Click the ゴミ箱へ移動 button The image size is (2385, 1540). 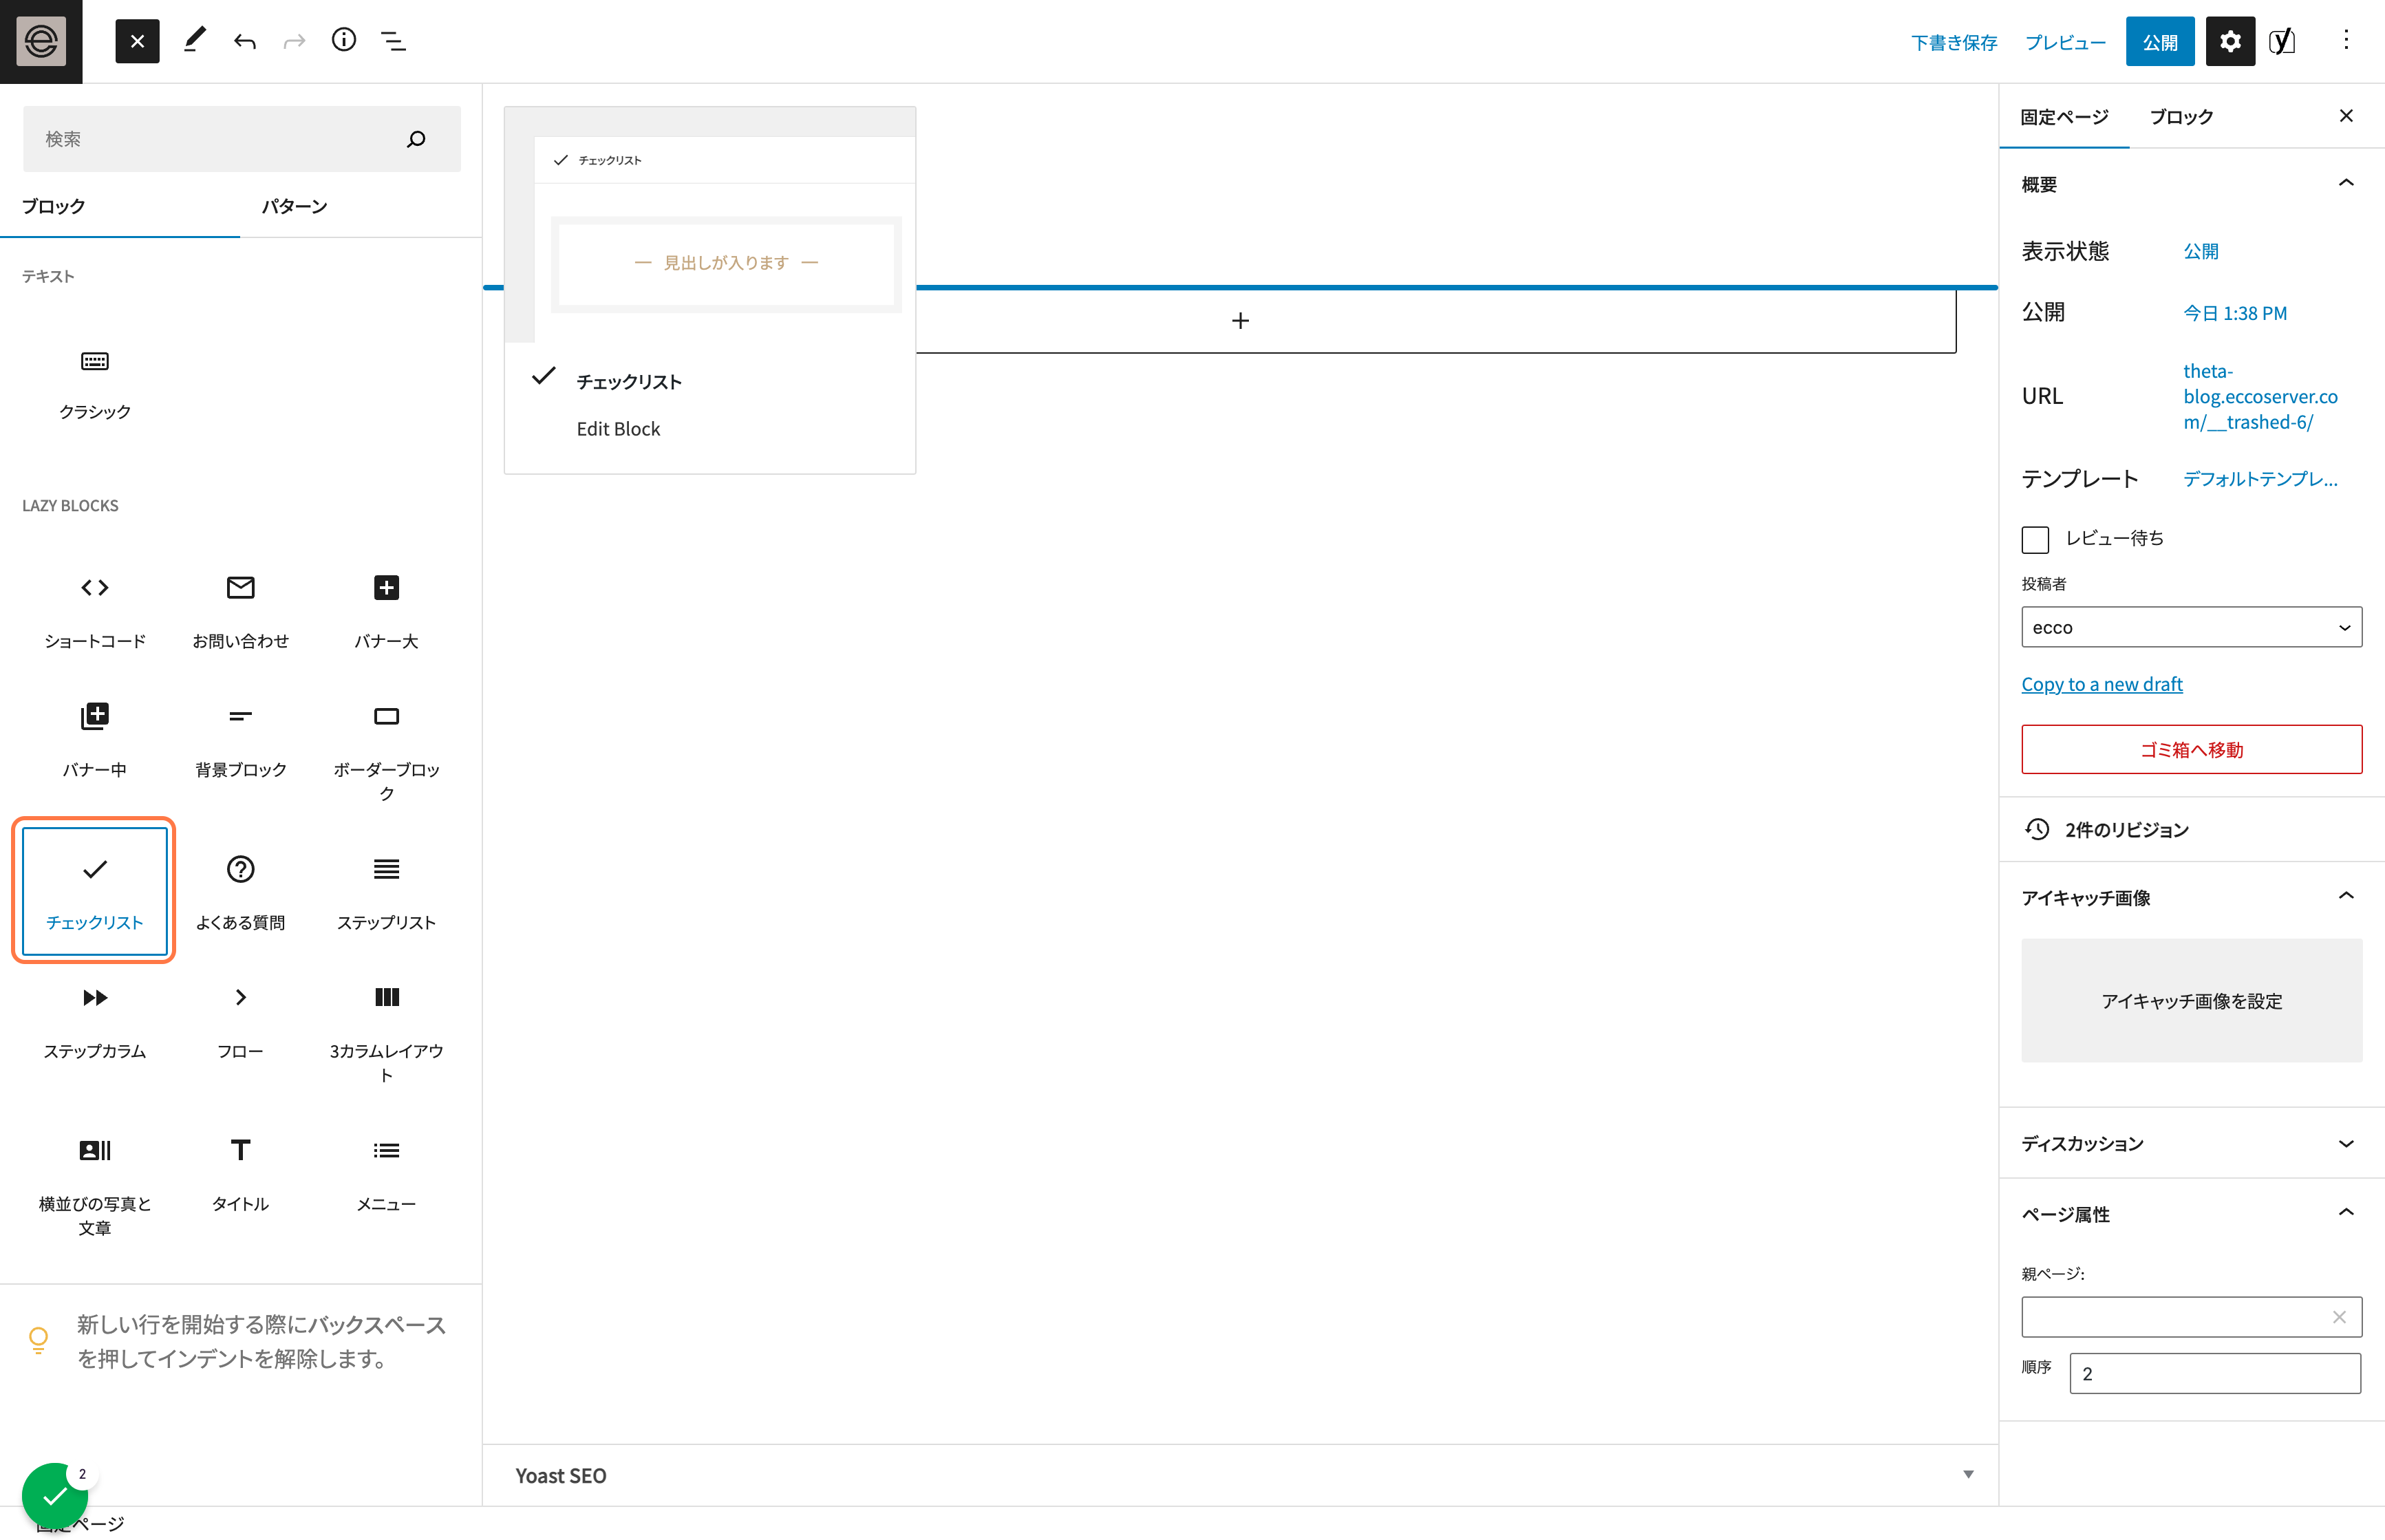click(x=2191, y=749)
